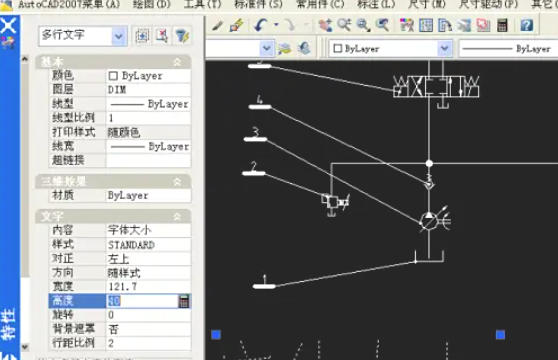
Task: Click the Undo arrow icon
Action: [260, 25]
